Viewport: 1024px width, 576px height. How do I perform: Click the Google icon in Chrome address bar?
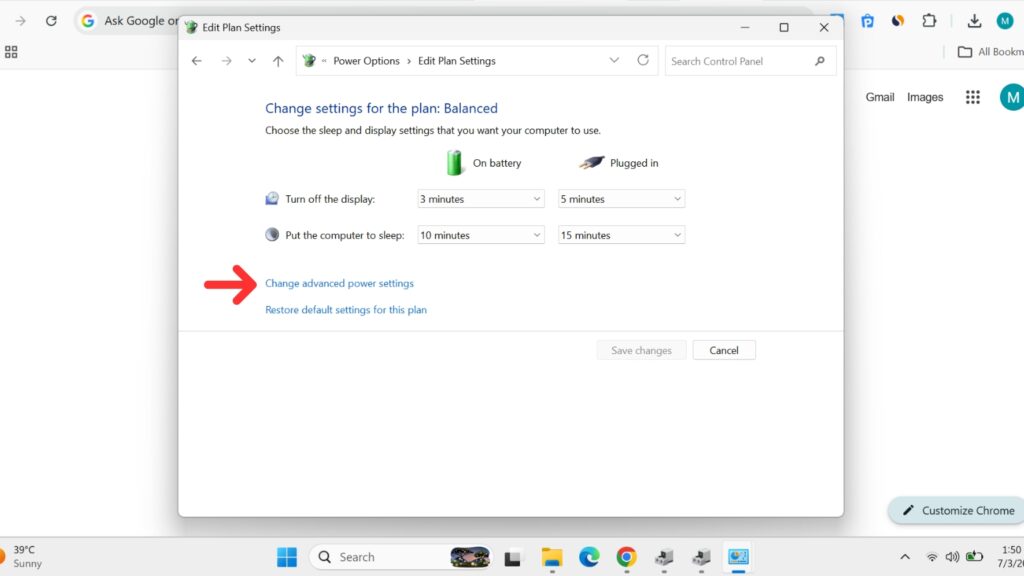click(x=88, y=21)
